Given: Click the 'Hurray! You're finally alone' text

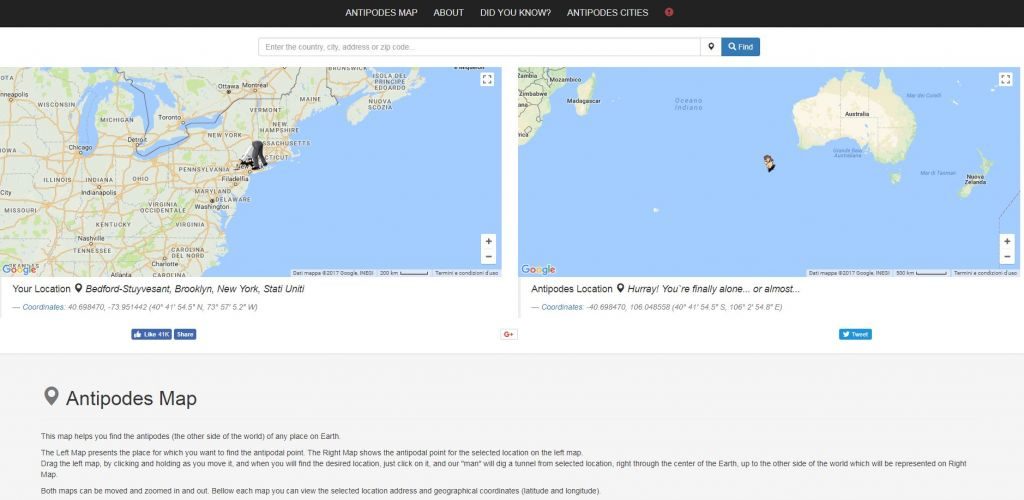Looking at the screenshot, I should [714, 289].
